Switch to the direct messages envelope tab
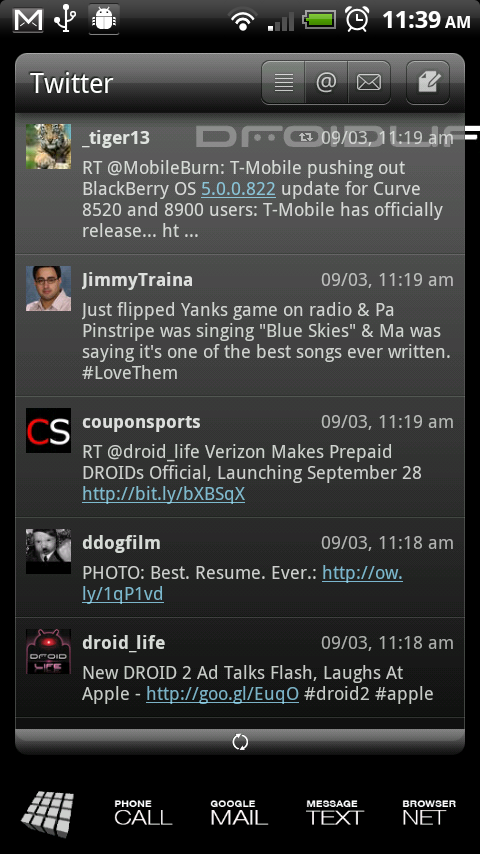The width and height of the screenshot is (480, 854). click(369, 82)
